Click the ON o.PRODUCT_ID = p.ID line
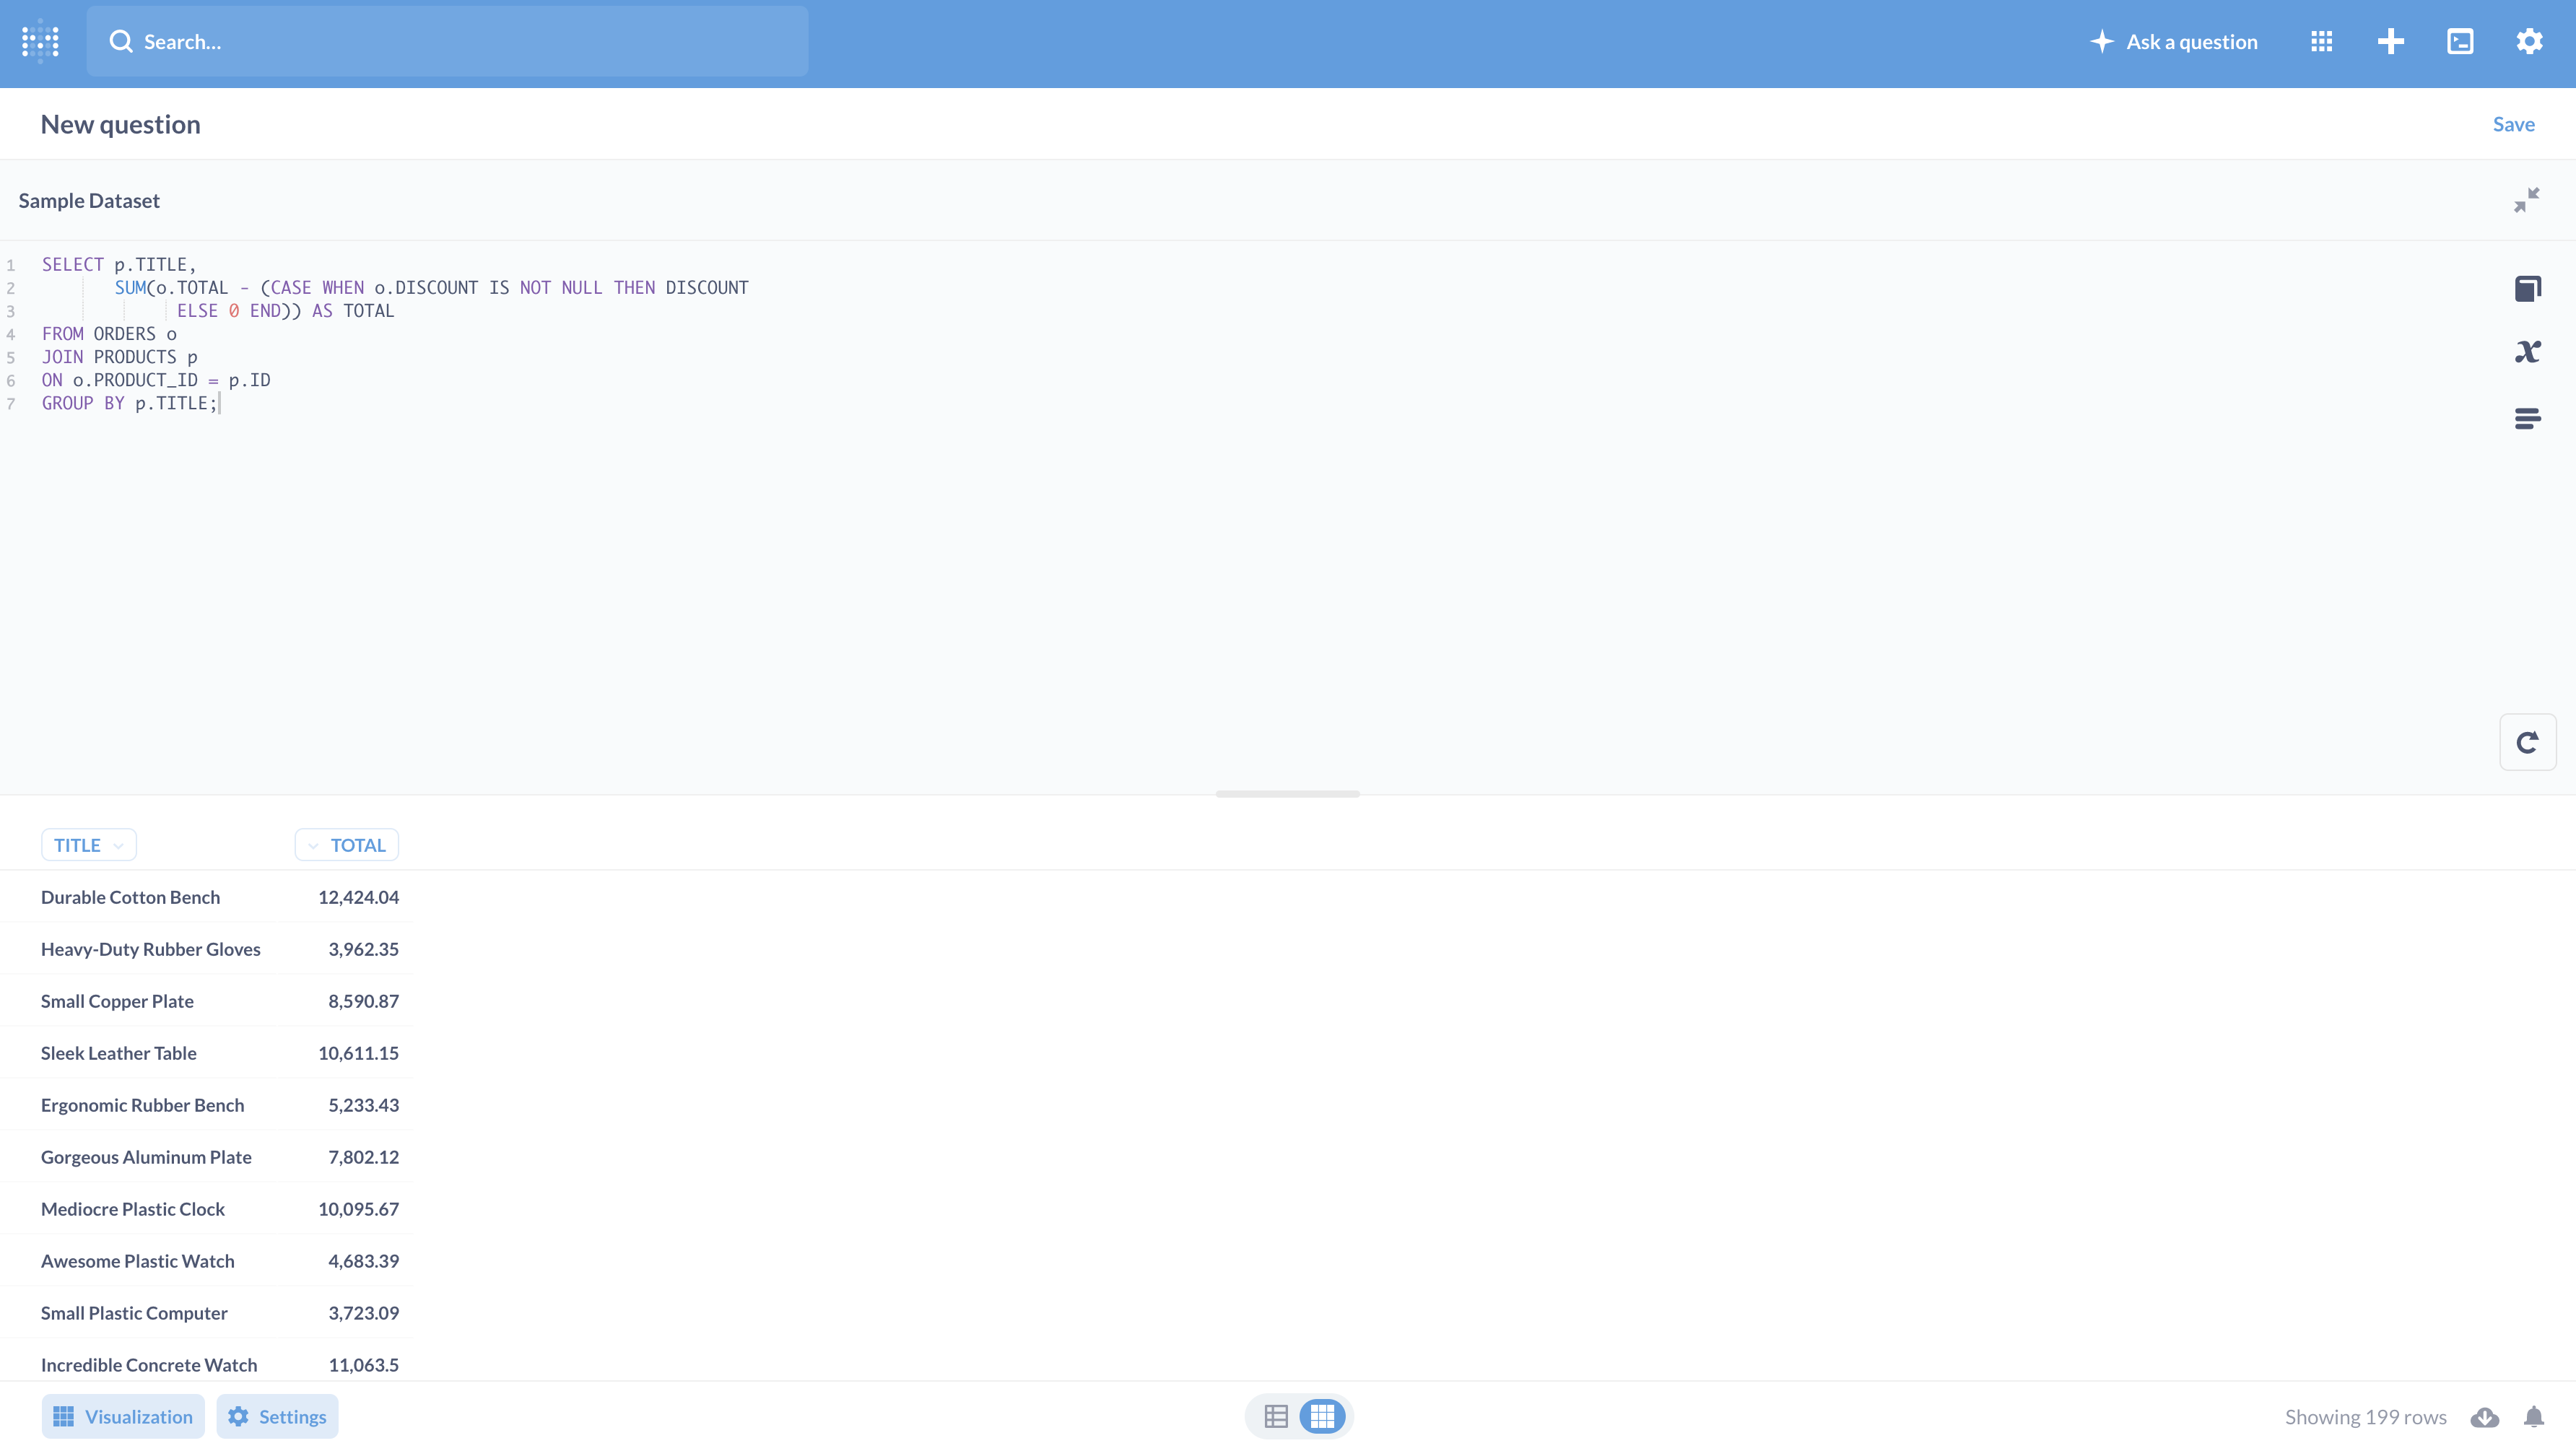The width and height of the screenshot is (2576, 1451). click(156, 380)
